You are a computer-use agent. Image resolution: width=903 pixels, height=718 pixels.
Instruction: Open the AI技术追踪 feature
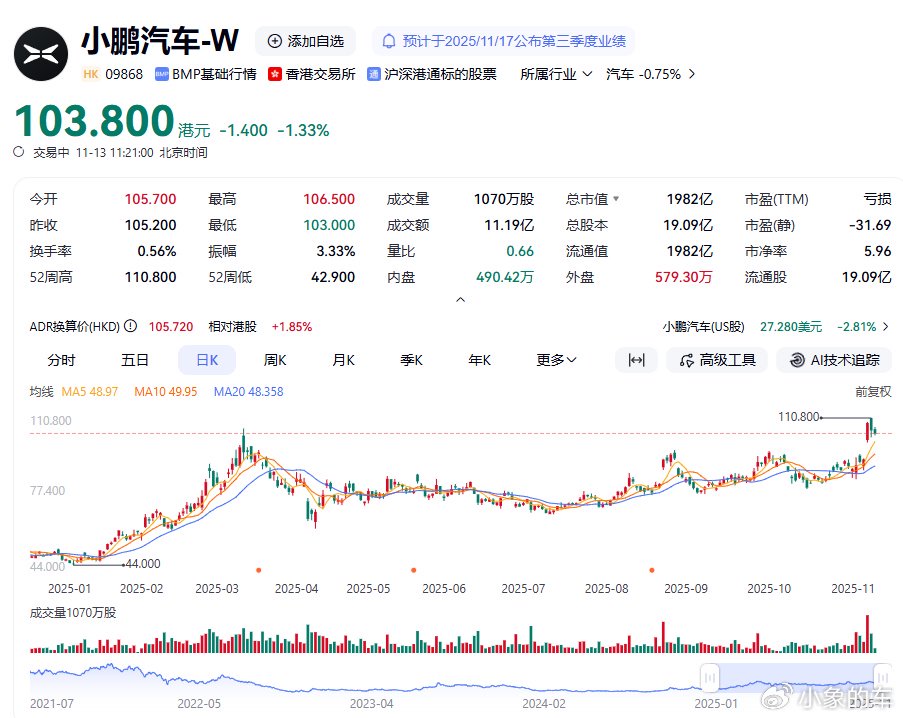pos(834,360)
